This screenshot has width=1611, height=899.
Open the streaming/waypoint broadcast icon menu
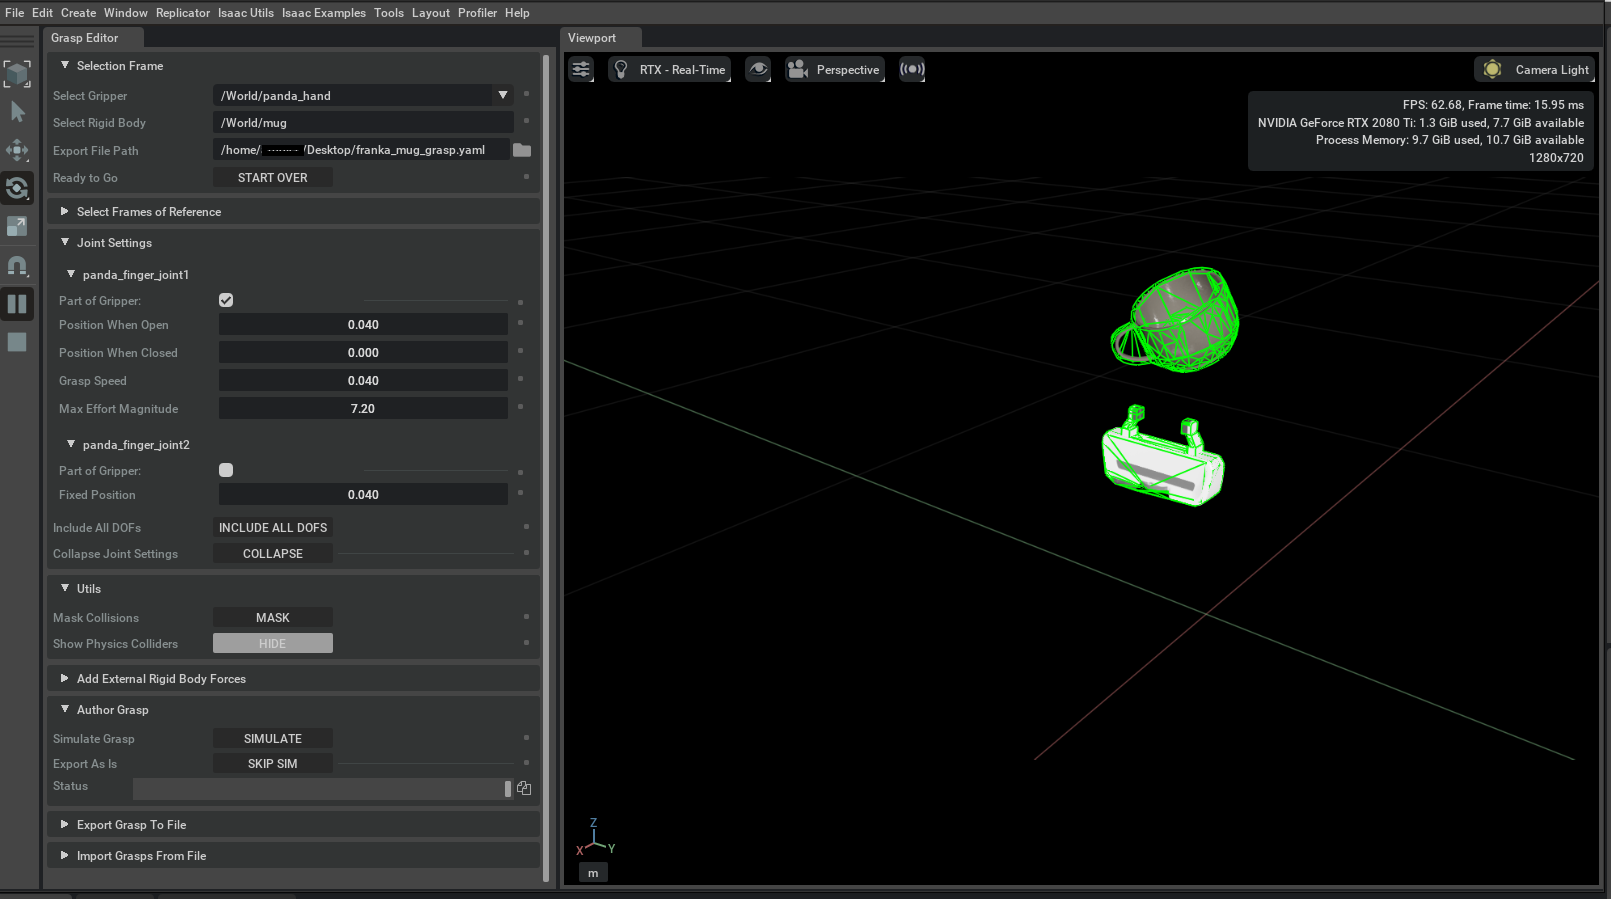(911, 69)
